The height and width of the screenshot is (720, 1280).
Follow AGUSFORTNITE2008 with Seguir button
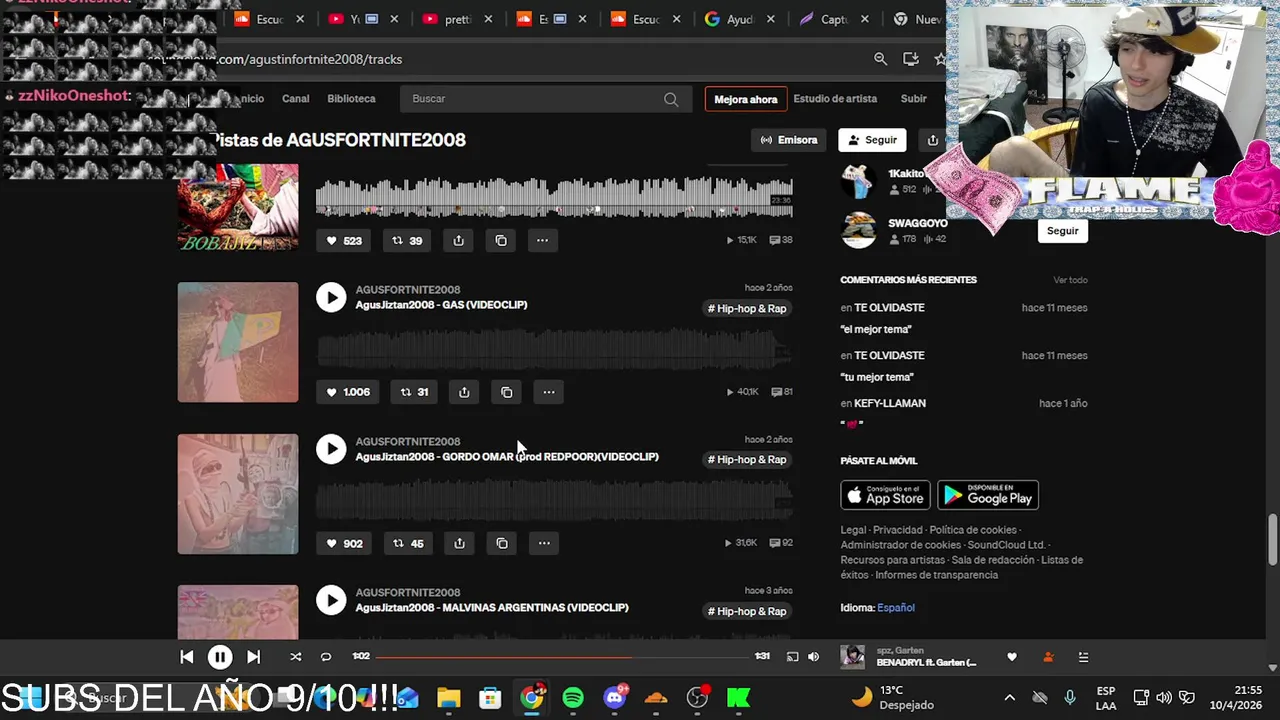click(872, 140)
